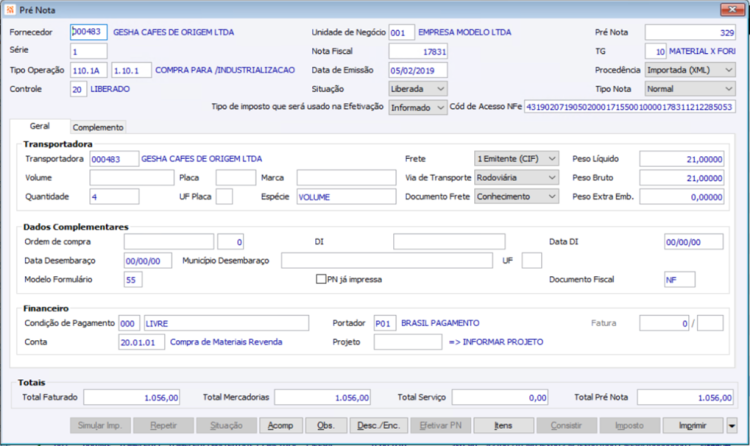
Task: Click the Simular Imp. button
Action: click(x=100, y=425)
